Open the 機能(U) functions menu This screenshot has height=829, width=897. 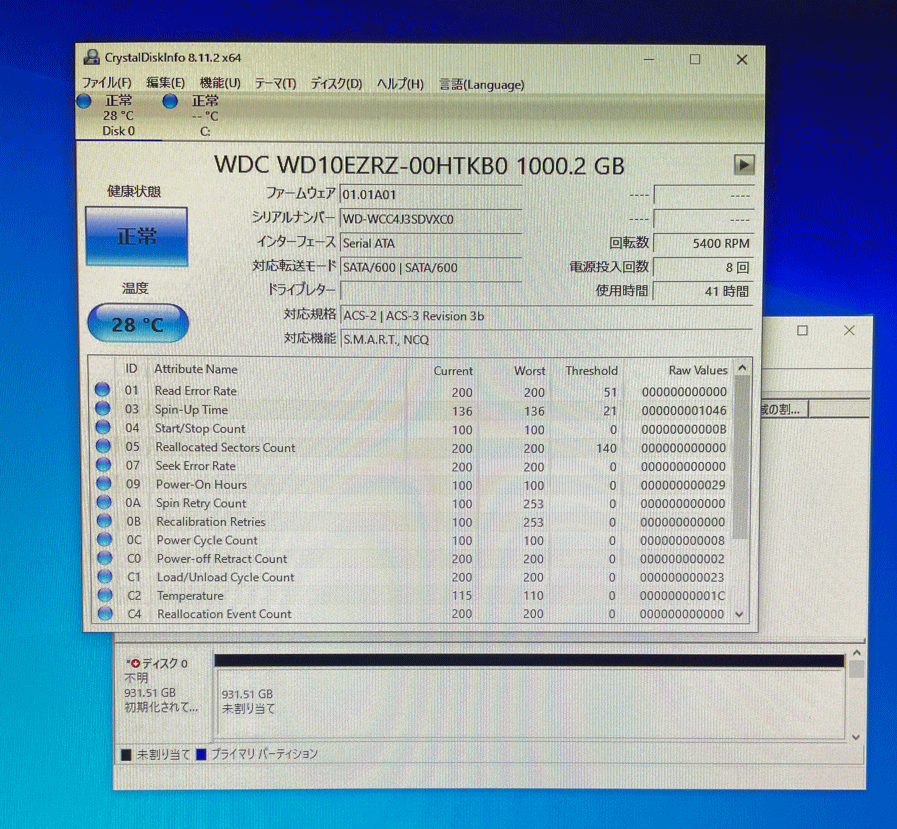[x=219, y=85]
